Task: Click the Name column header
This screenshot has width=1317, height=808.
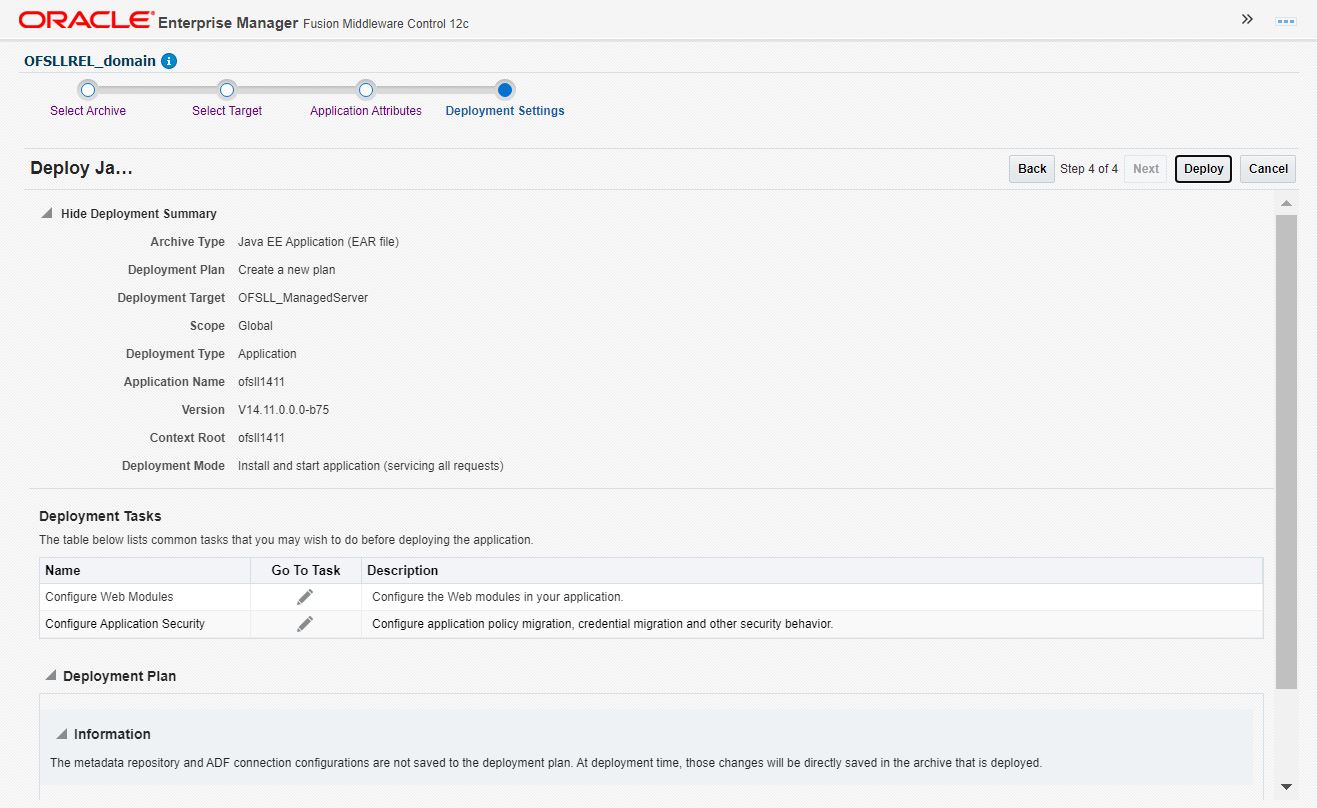Action: 145,570
